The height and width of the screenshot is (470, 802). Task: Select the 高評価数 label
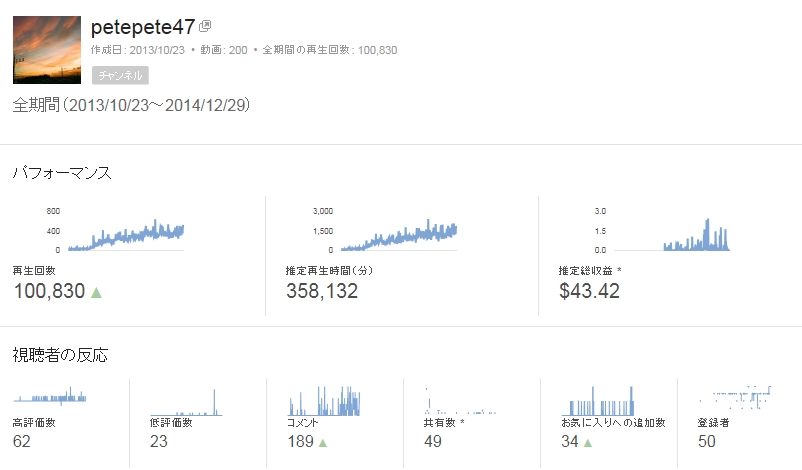[34, 422]
